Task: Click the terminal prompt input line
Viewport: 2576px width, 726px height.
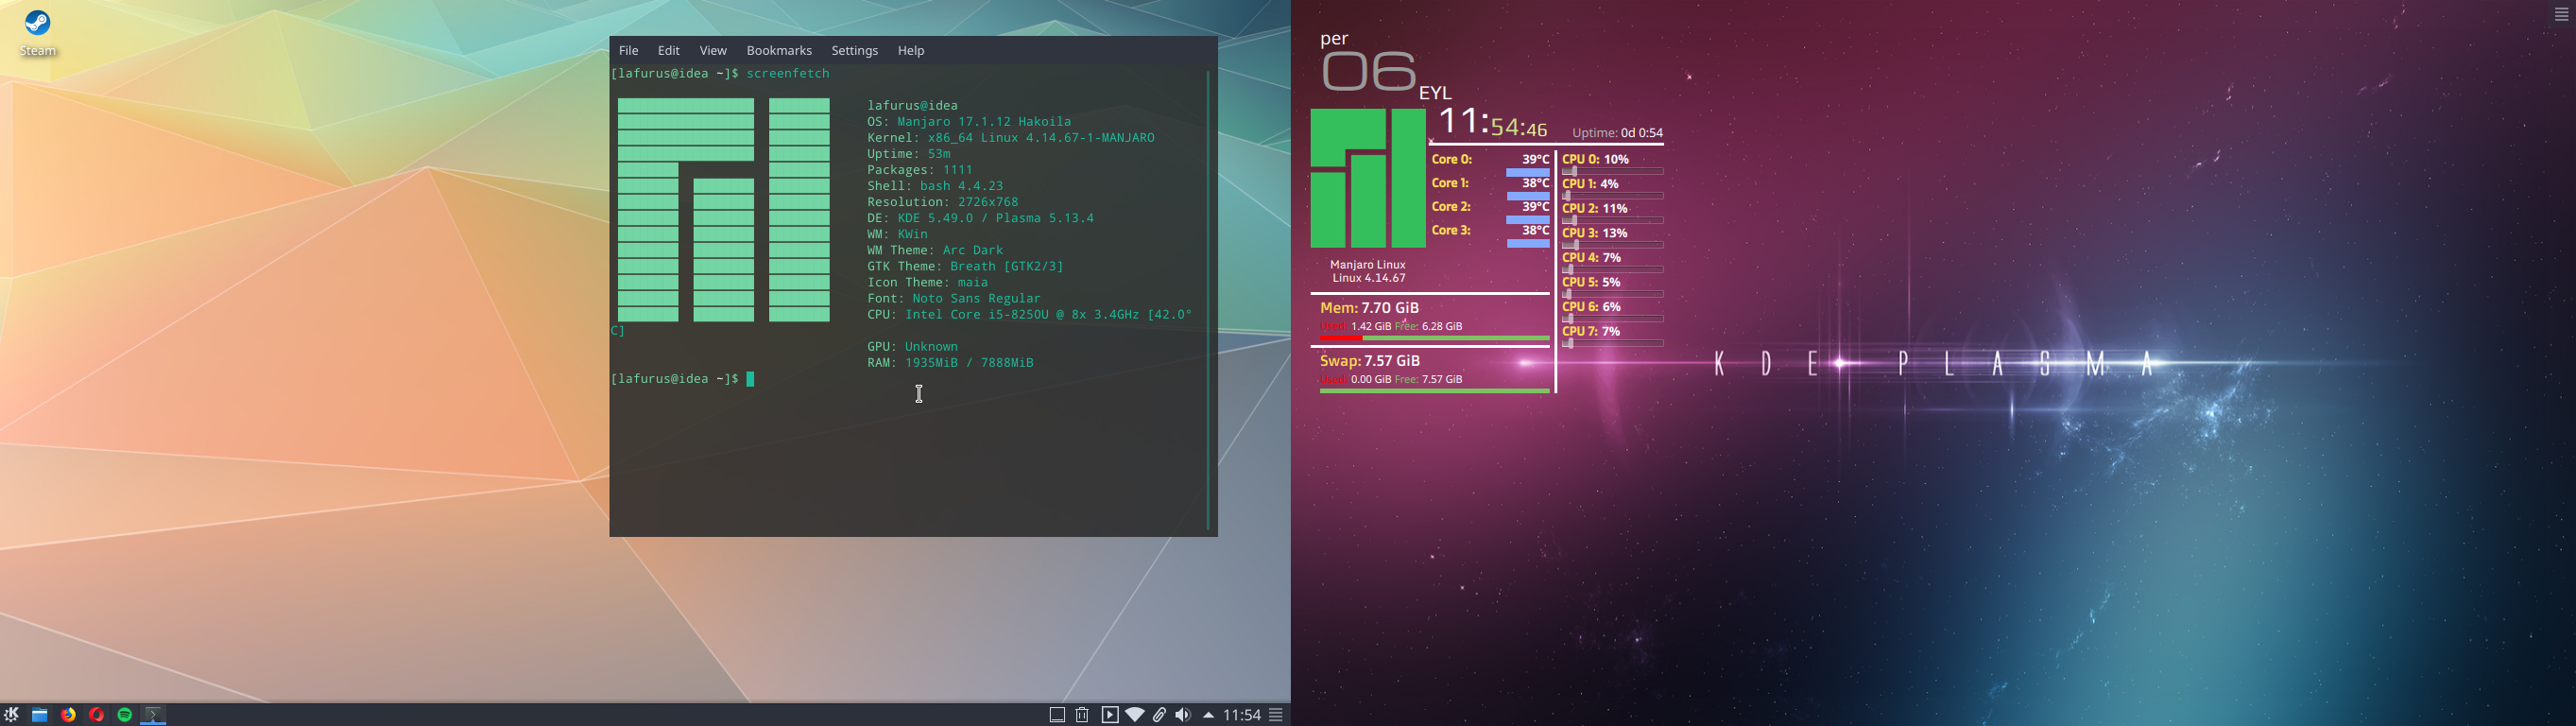Action: pos(682,379)
